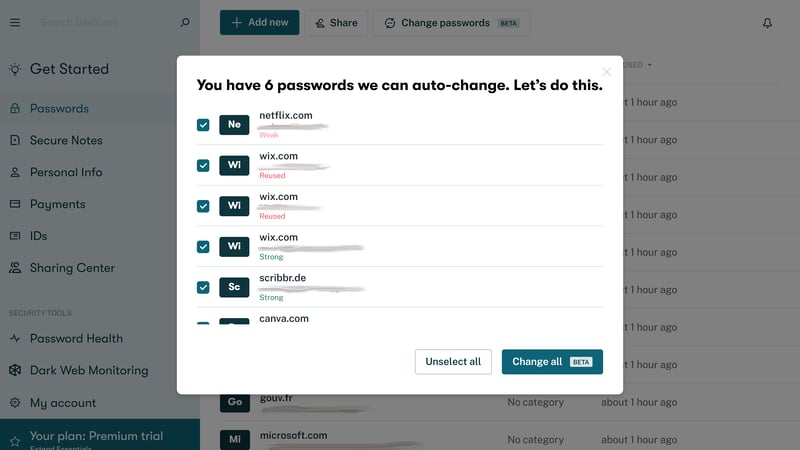The height and width of the screenshot is (450, 800).
Task: Click the search magnifier icon
Action: (185, 22)
